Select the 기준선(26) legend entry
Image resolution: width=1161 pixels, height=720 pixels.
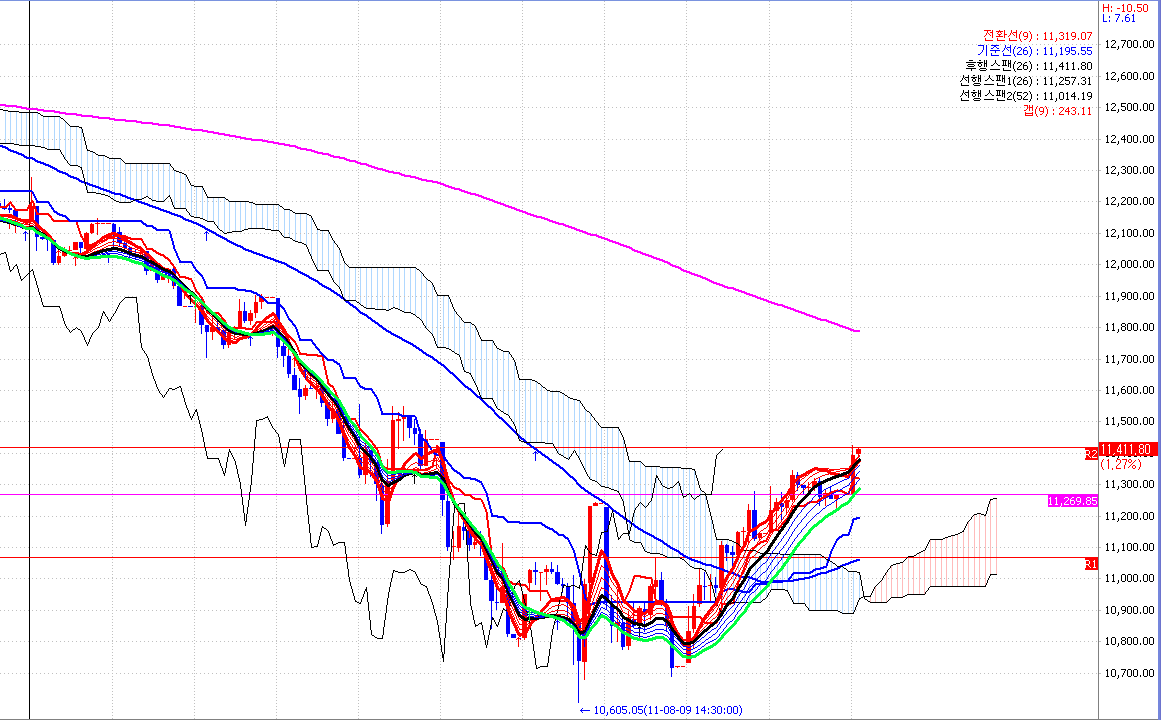1034,50
